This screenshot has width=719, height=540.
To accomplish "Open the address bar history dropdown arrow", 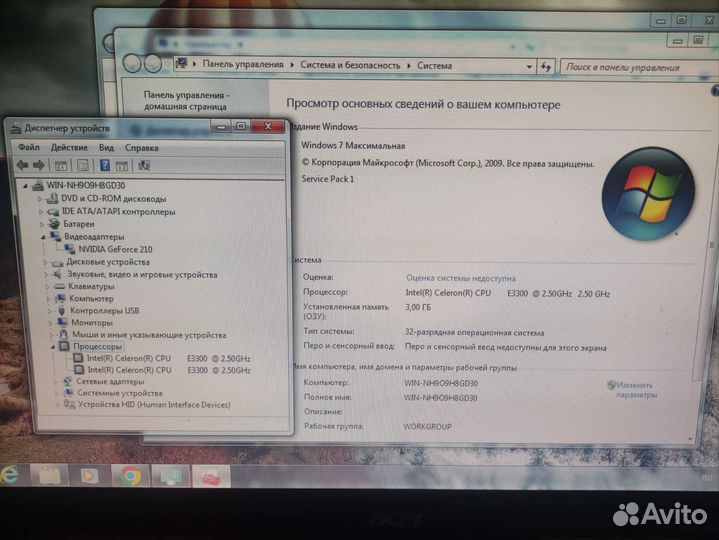I will pyautogui.click(x=529, y=67).
